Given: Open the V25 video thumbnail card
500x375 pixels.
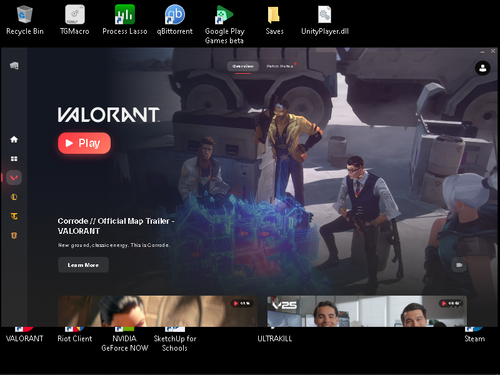Looking at the screenshot, I should coord(367,311).
